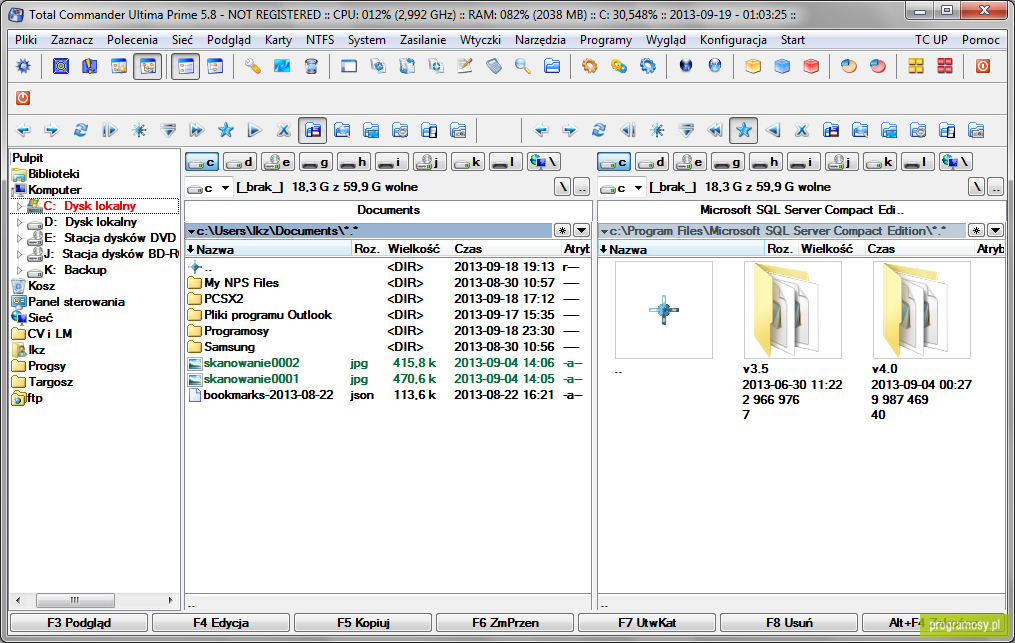Click the exclamation mark toolbar icon
This screenshot has height=643, width=1015.
point(90,66)
